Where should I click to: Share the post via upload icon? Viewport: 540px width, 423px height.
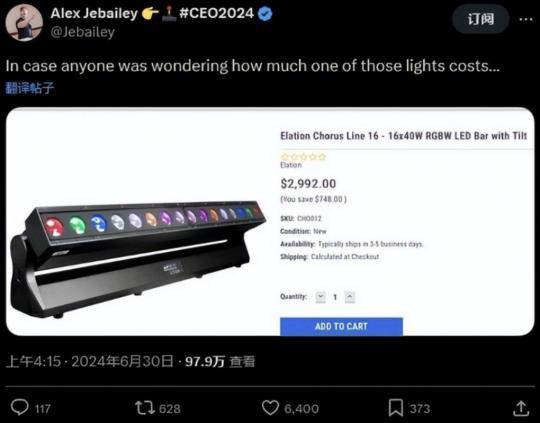pyautogui.click(x=521, y=408)
